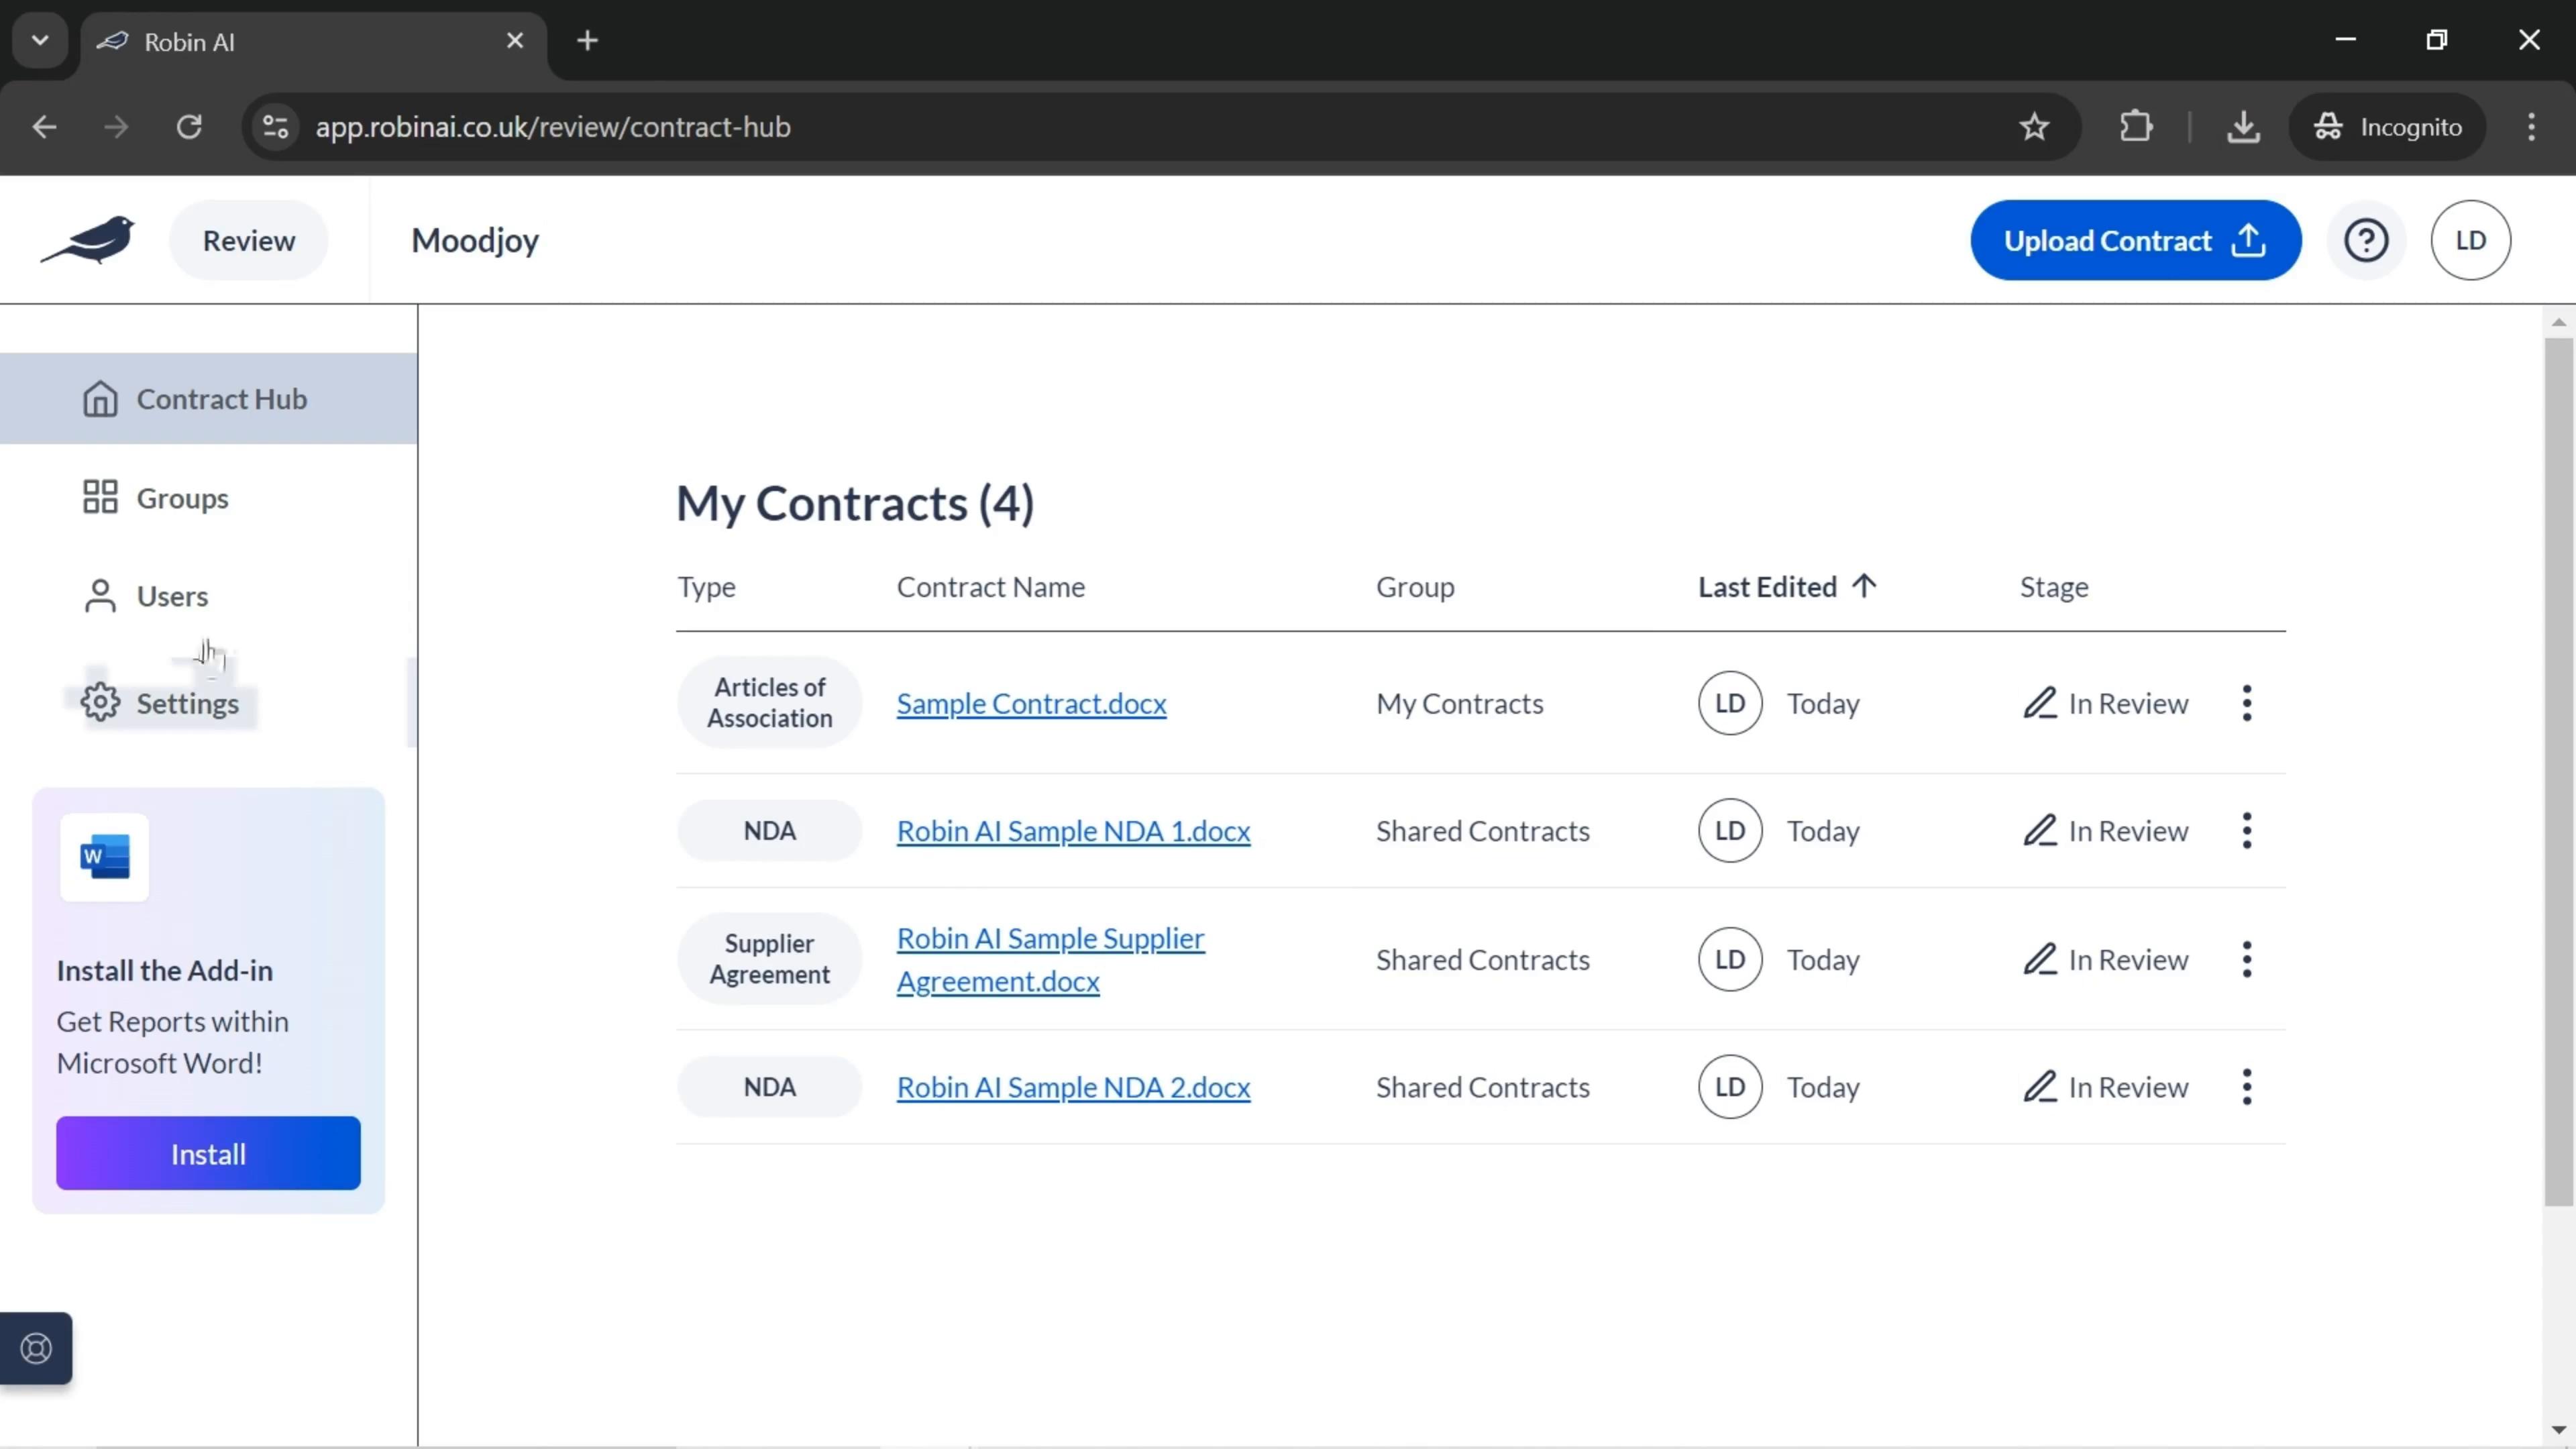The width and height of the screenshot is (2576, 1449).
Task: Click the Install Add-in button
Action: tap(207, 1154)
